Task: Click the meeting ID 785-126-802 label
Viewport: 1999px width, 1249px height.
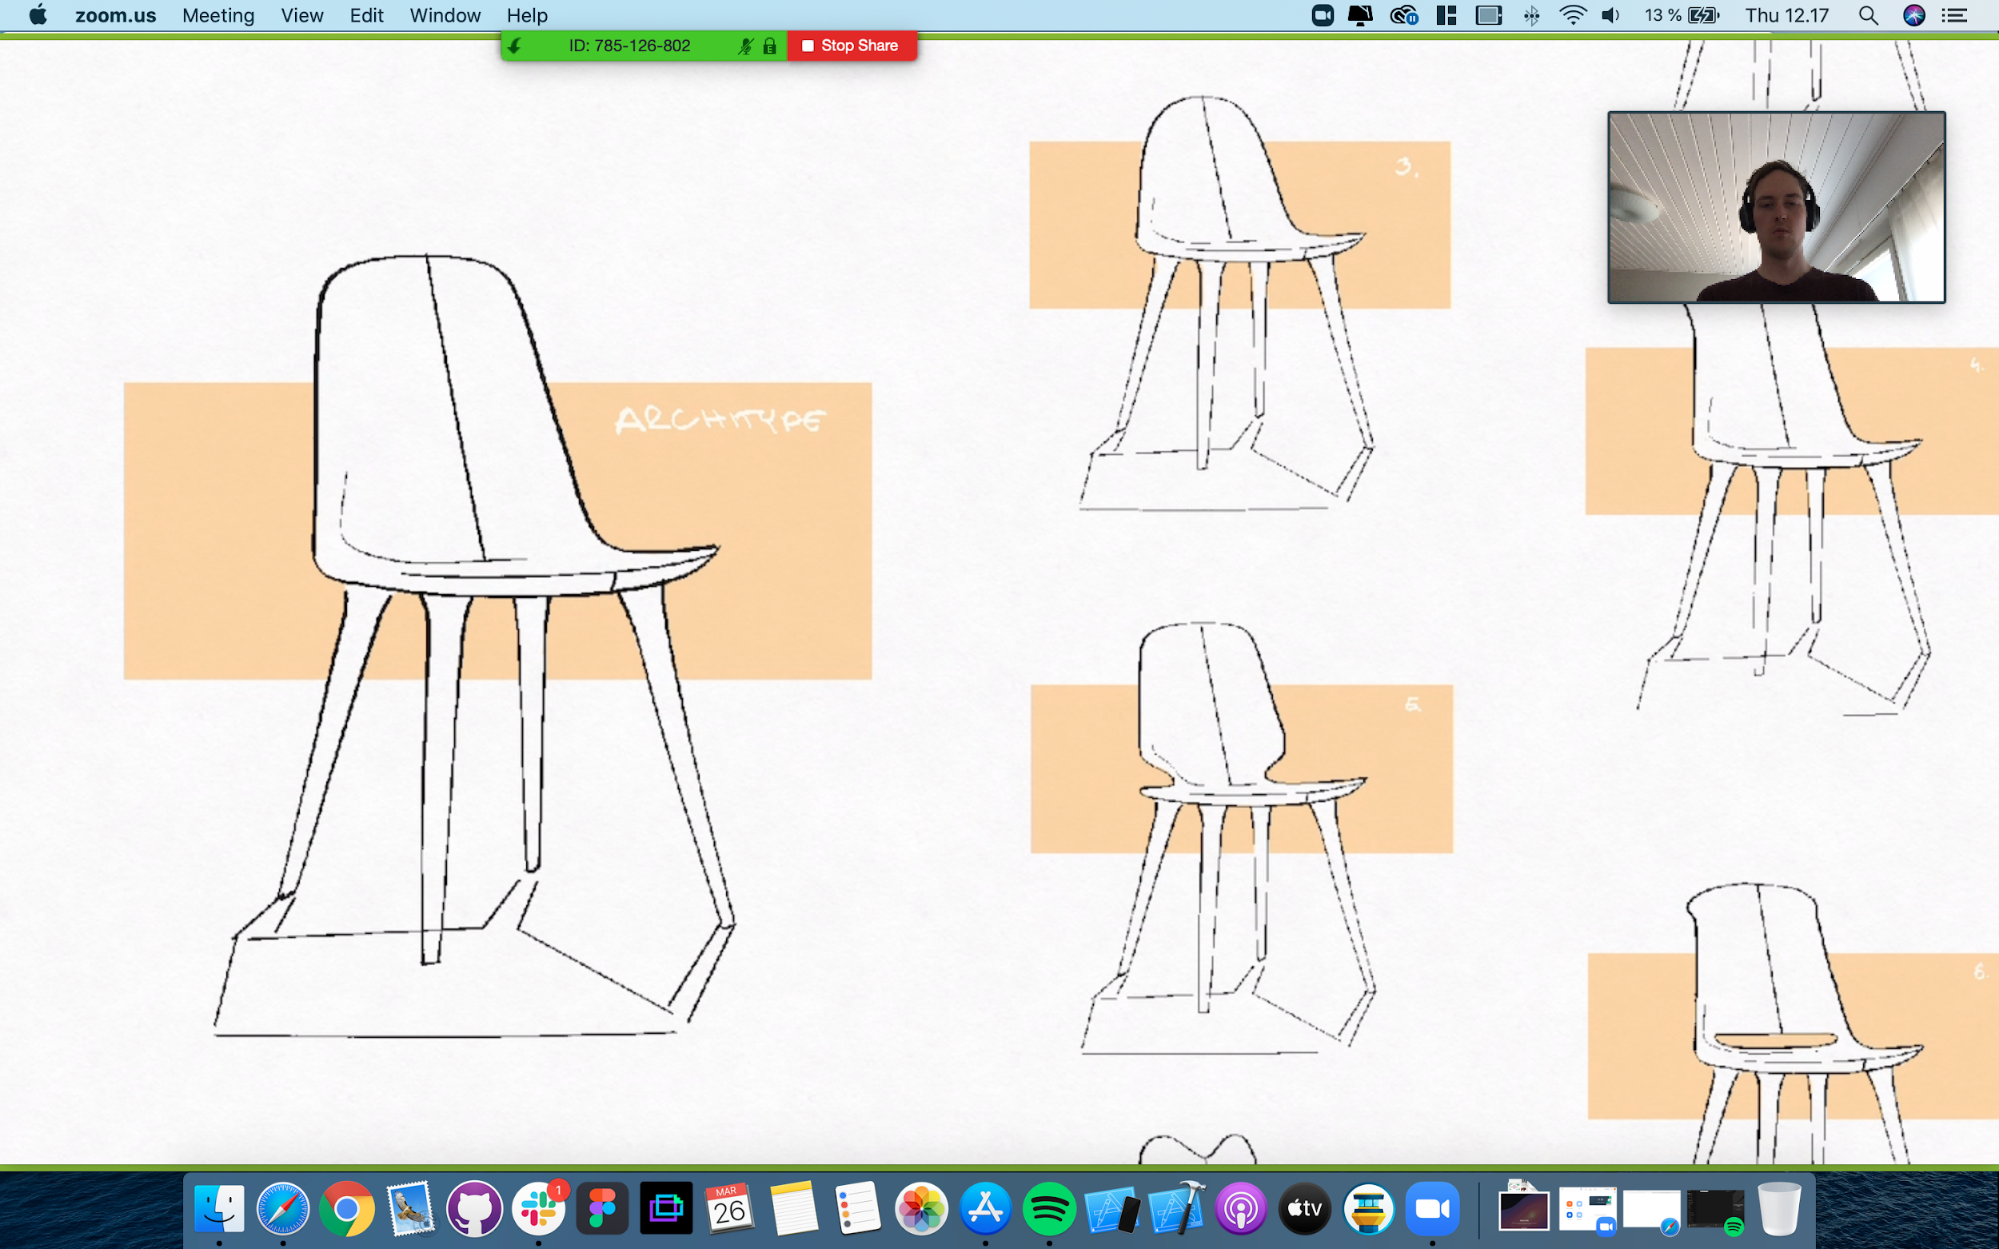Action: pos(630,46)
